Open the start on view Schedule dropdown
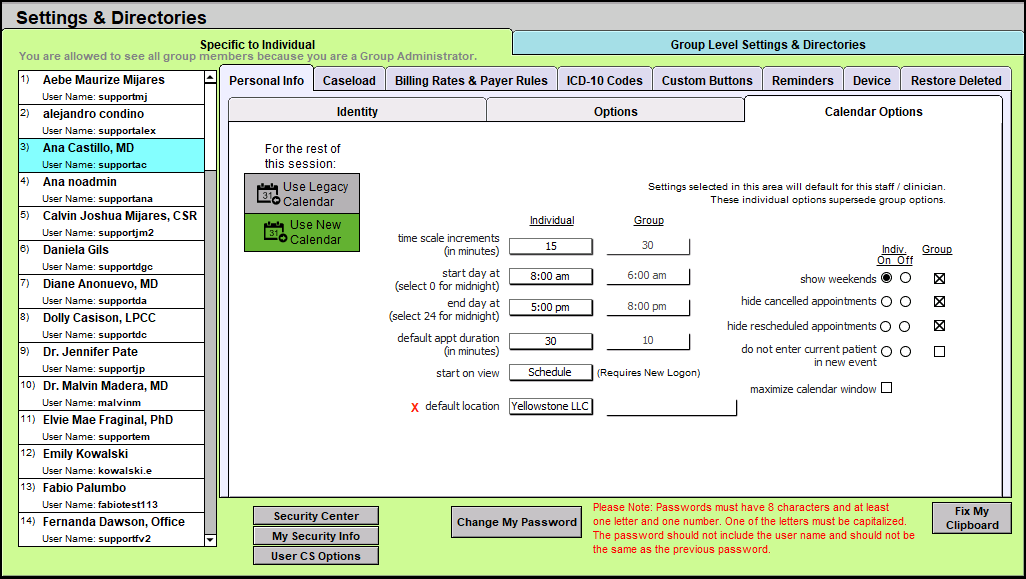The width and height of the screenshot is (1026, 579). tap(550, 372)
